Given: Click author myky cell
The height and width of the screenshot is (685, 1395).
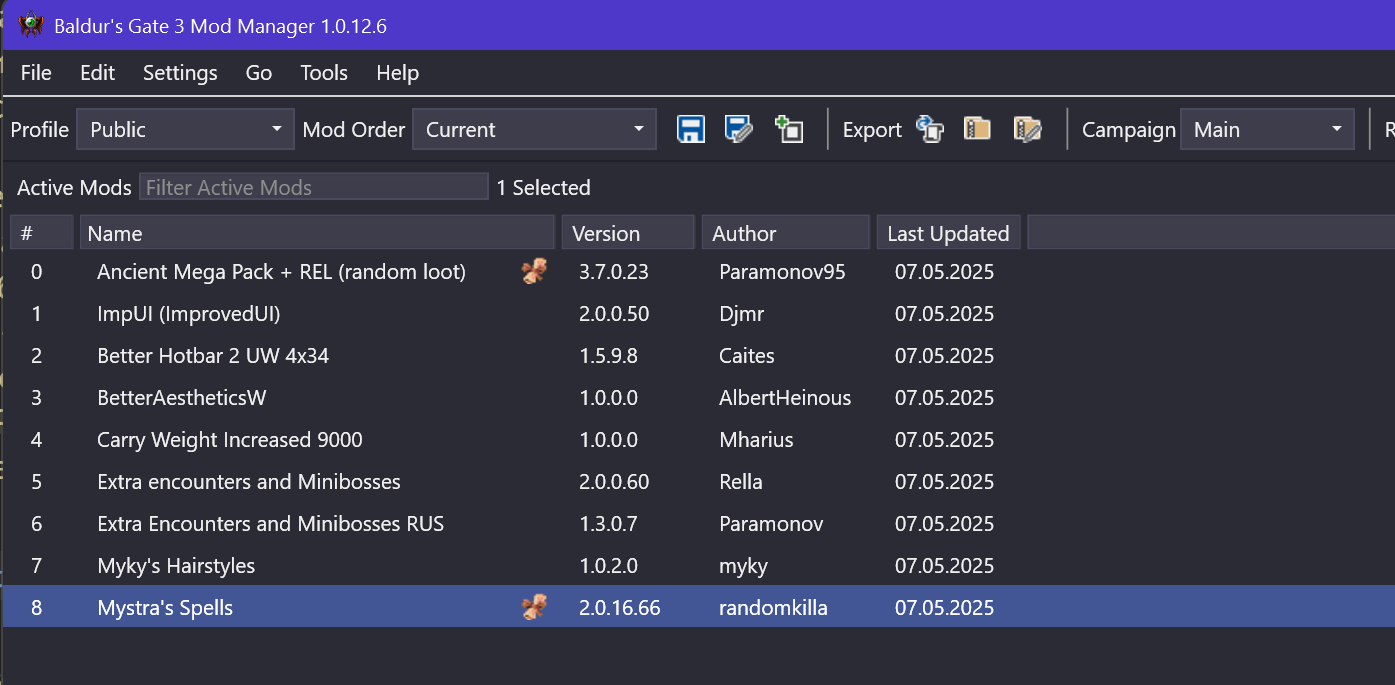Looking at the screenshot, I should pyautogui.click(x=743, y=566).
